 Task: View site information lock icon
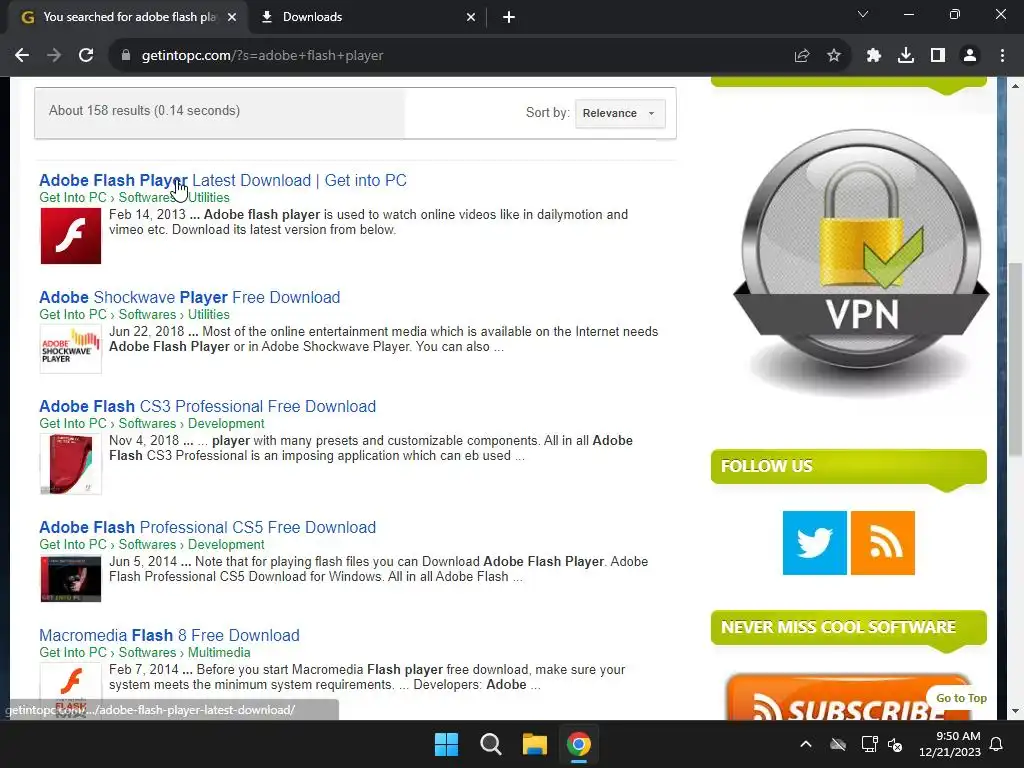(x=126, y=56)
